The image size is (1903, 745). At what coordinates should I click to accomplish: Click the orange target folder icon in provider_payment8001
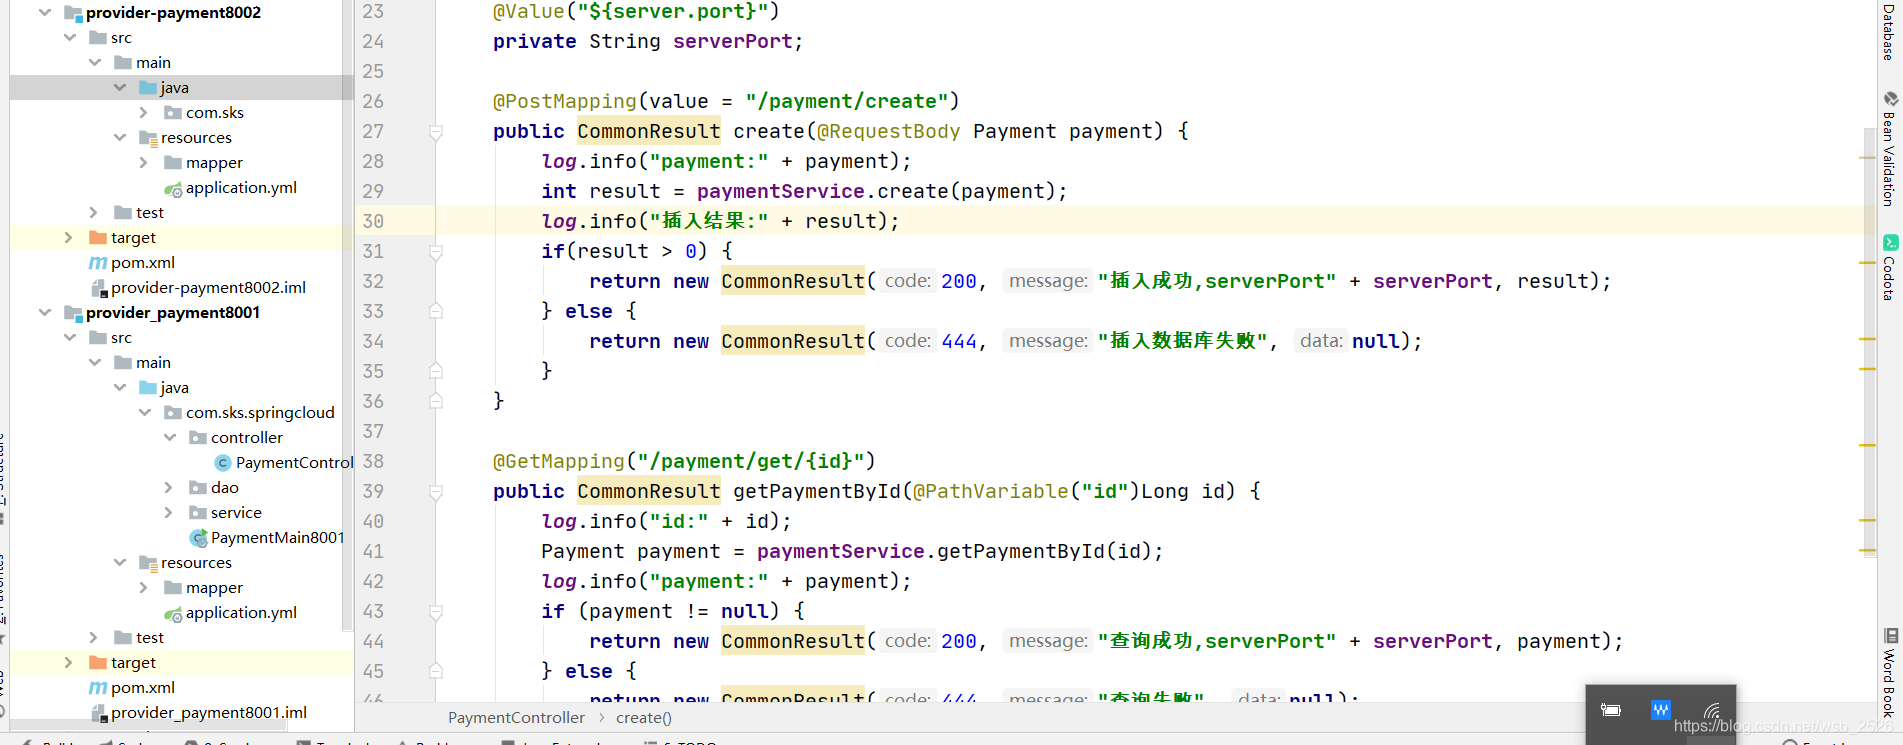pos(98,663)
